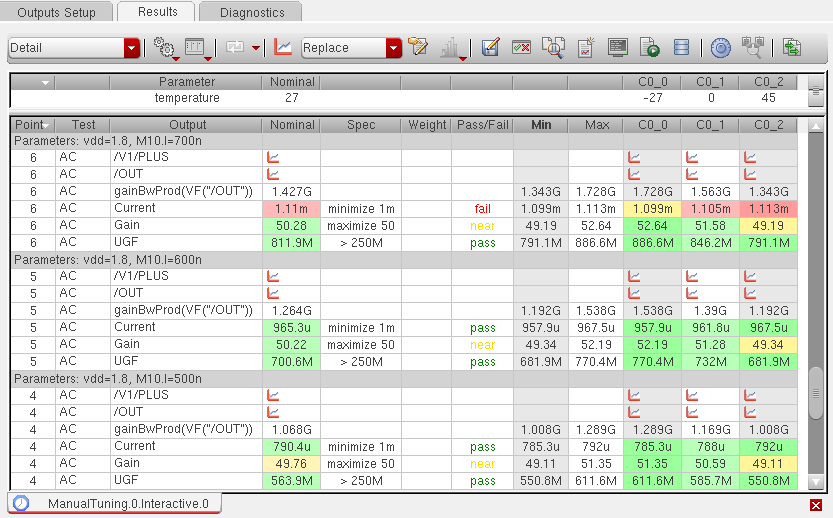Open the Detail view dropdown
The image size is (833, 518).
coord(131,48)
